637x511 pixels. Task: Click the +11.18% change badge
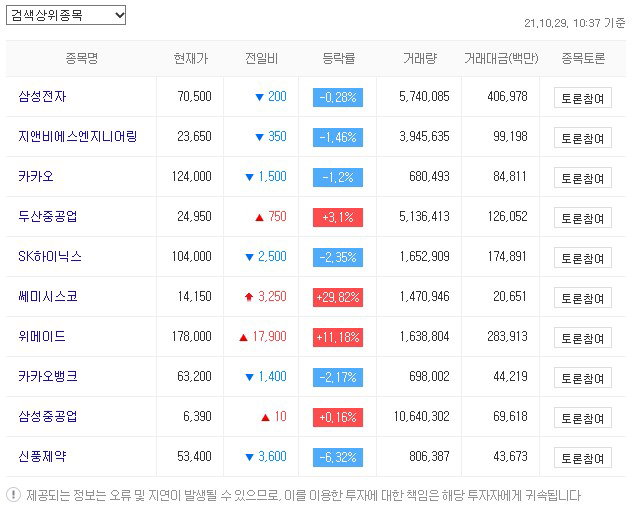[338, 338]
